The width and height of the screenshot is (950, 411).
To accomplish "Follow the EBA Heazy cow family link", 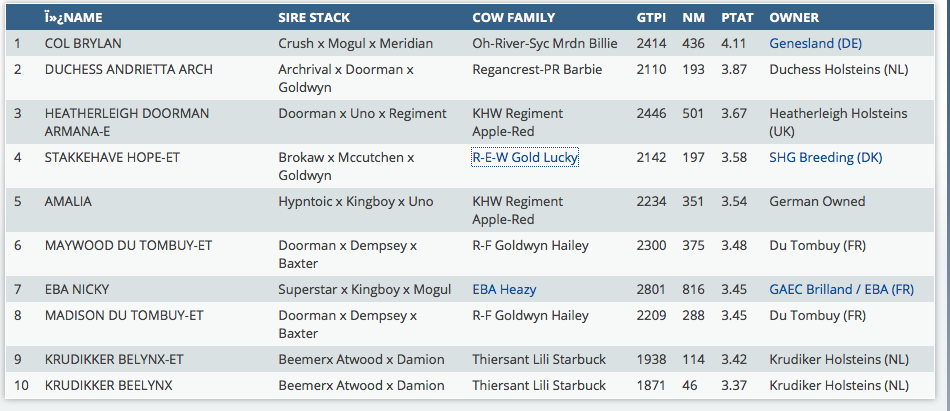I will click(x=504, y=289).
